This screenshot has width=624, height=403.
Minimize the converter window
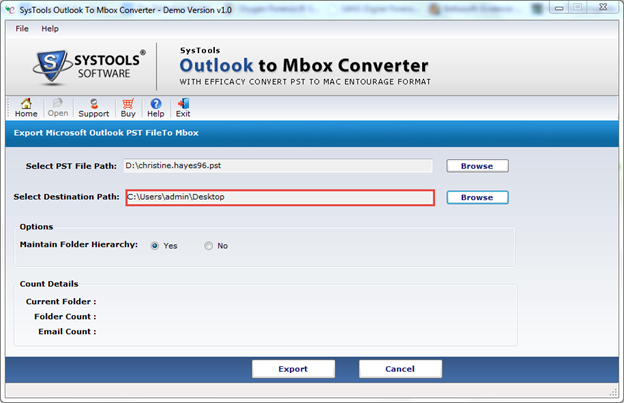coord(559,8)
